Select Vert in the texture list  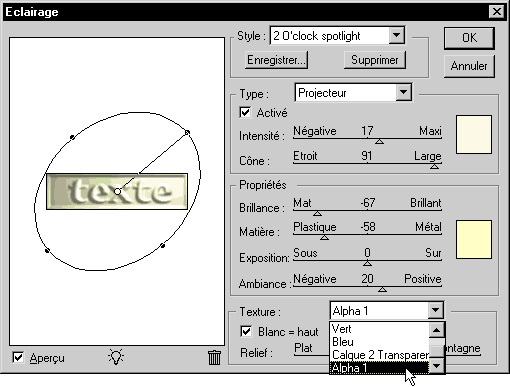pyautogui.click(x=379, y=329)
